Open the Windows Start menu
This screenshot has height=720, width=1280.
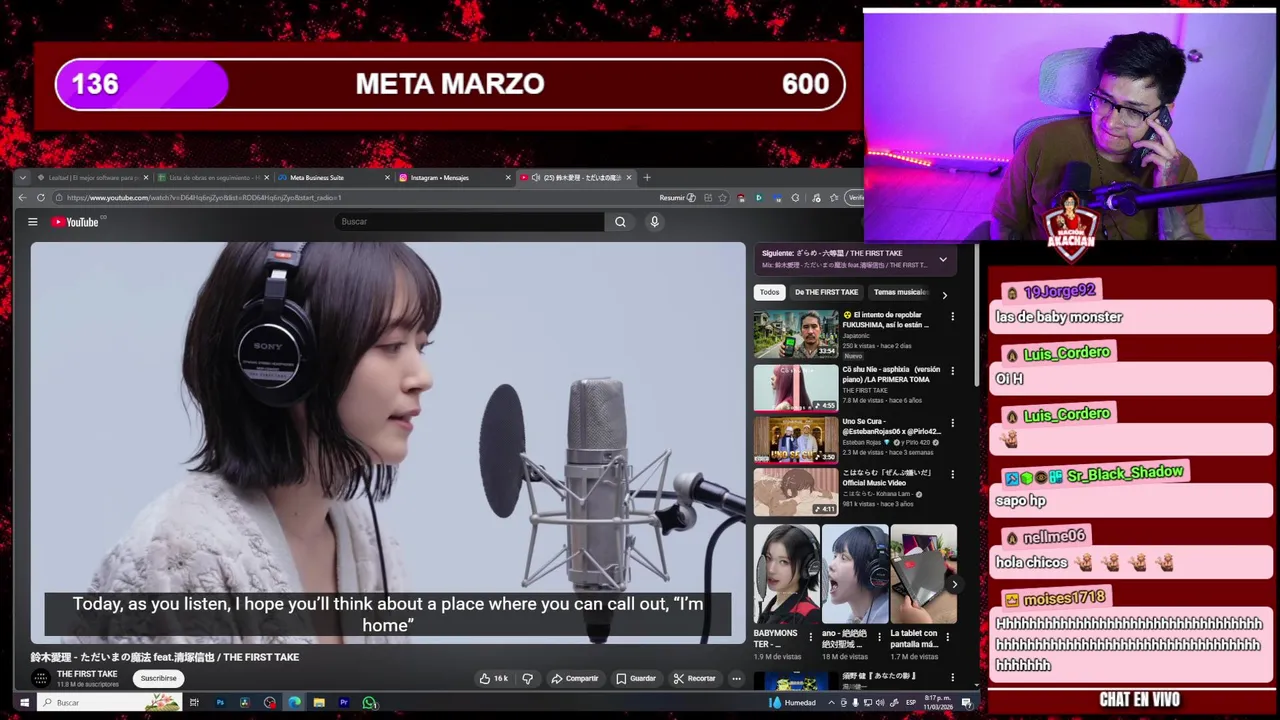24,703
